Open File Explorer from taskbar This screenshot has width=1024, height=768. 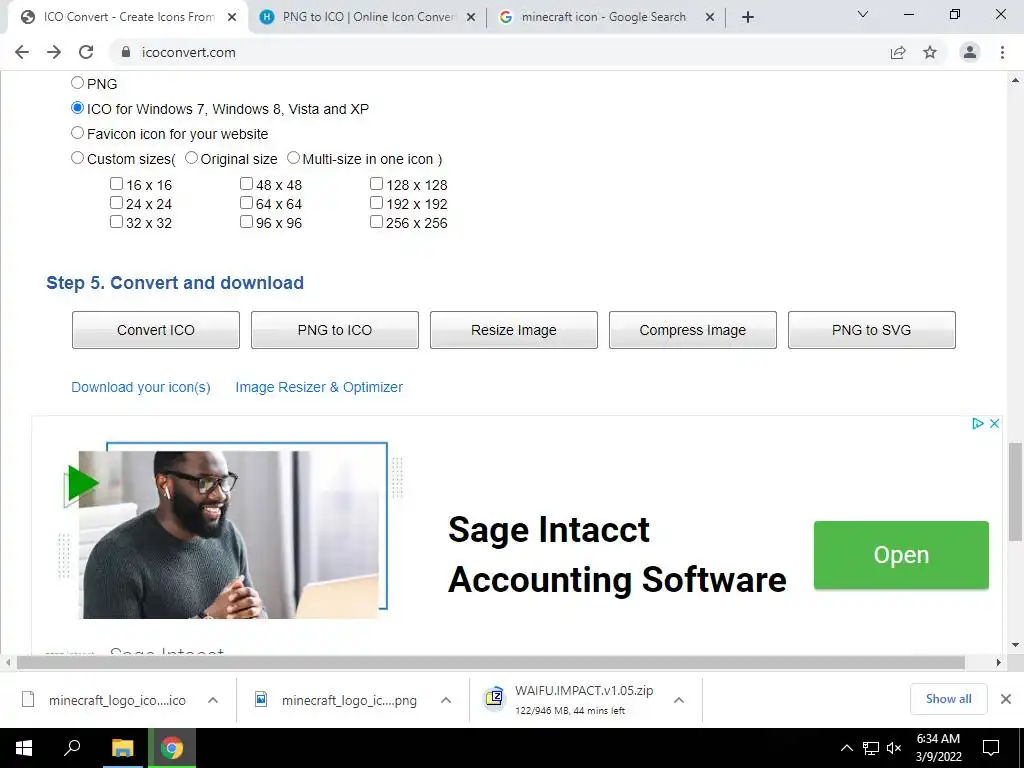pyautogui.click(x=122, y=748)
